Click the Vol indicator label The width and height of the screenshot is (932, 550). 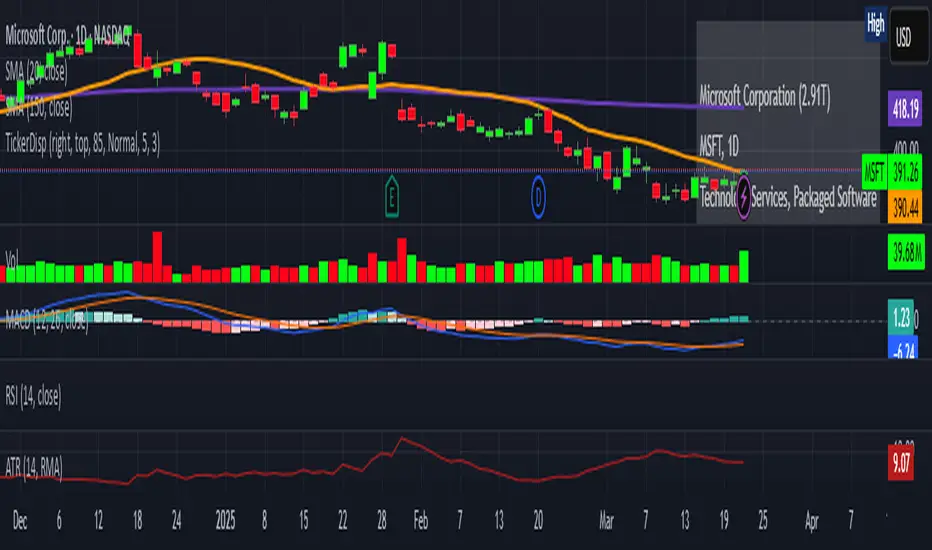(x=12, y=259)
